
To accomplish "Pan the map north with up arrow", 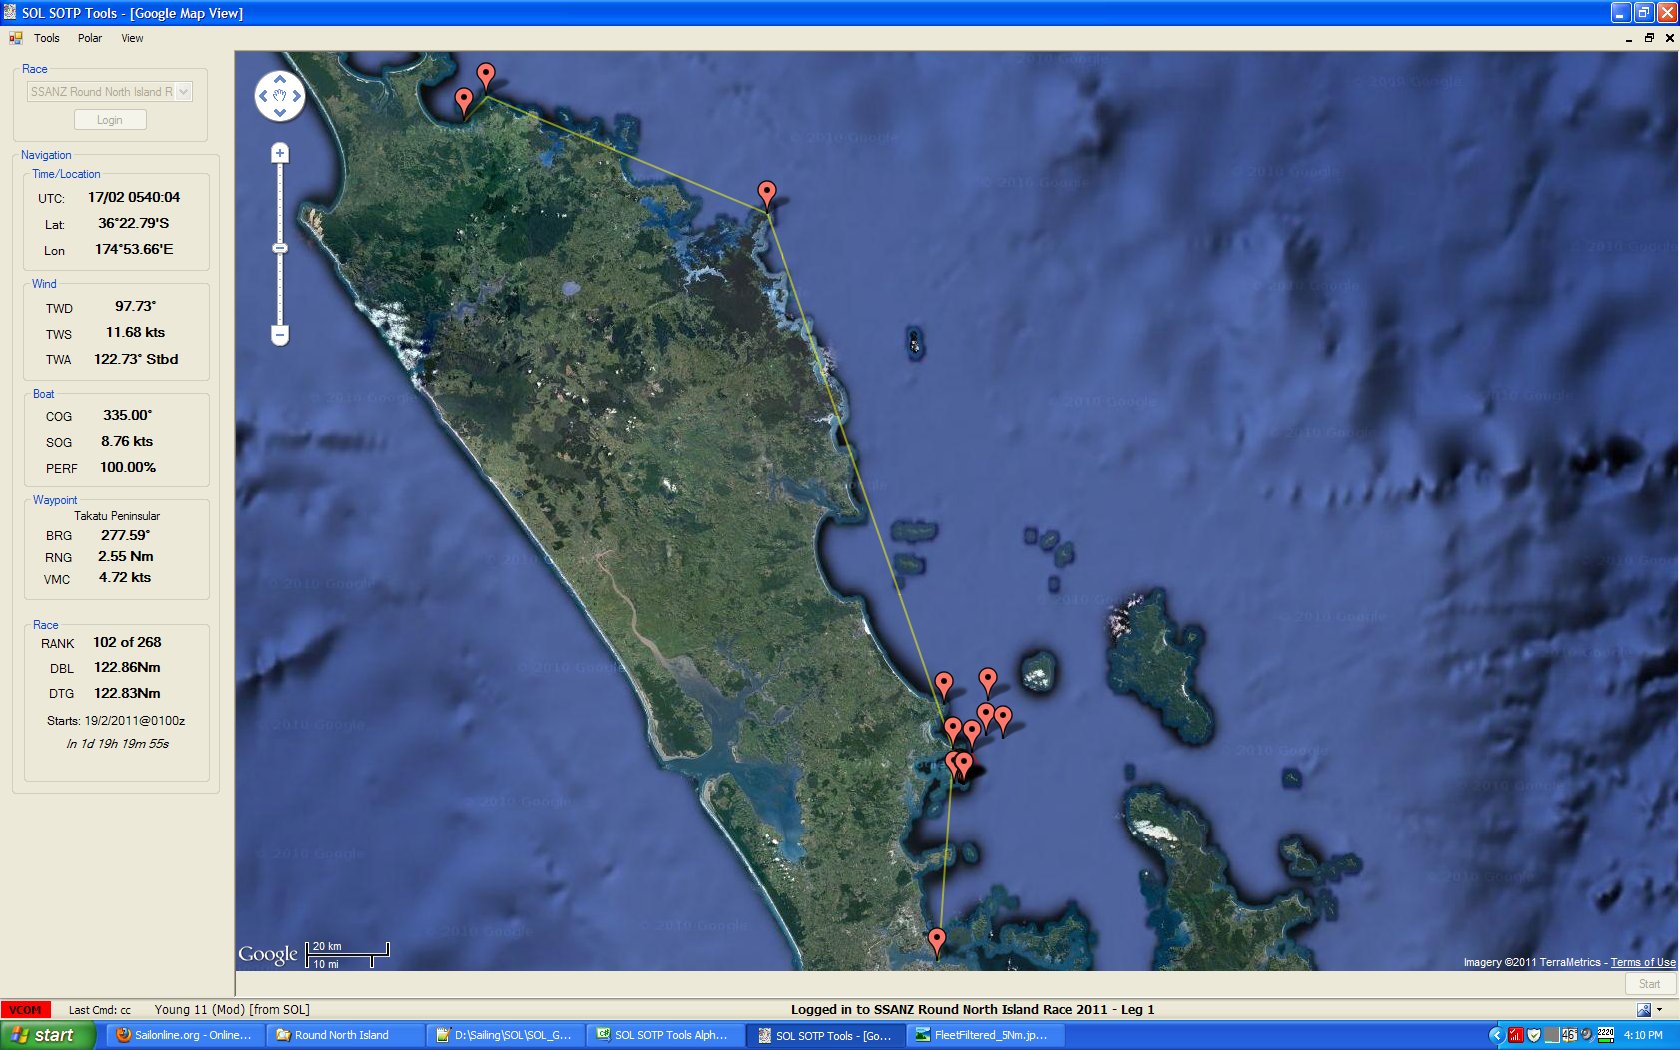I will [x=280, y=78].
